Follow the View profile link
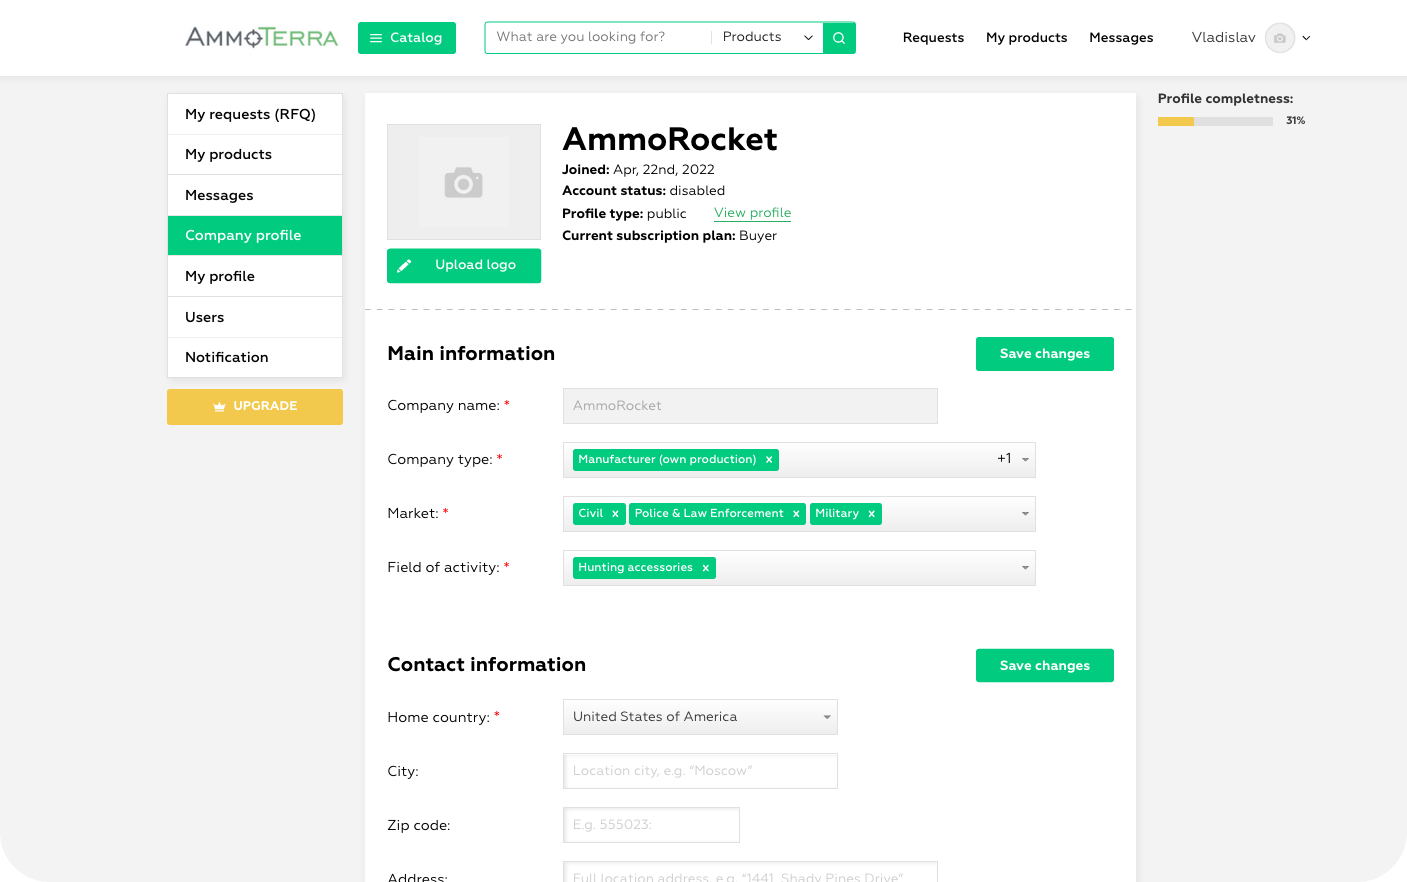1407x882 pixels. pyautogui.click(x=752, y=213)
